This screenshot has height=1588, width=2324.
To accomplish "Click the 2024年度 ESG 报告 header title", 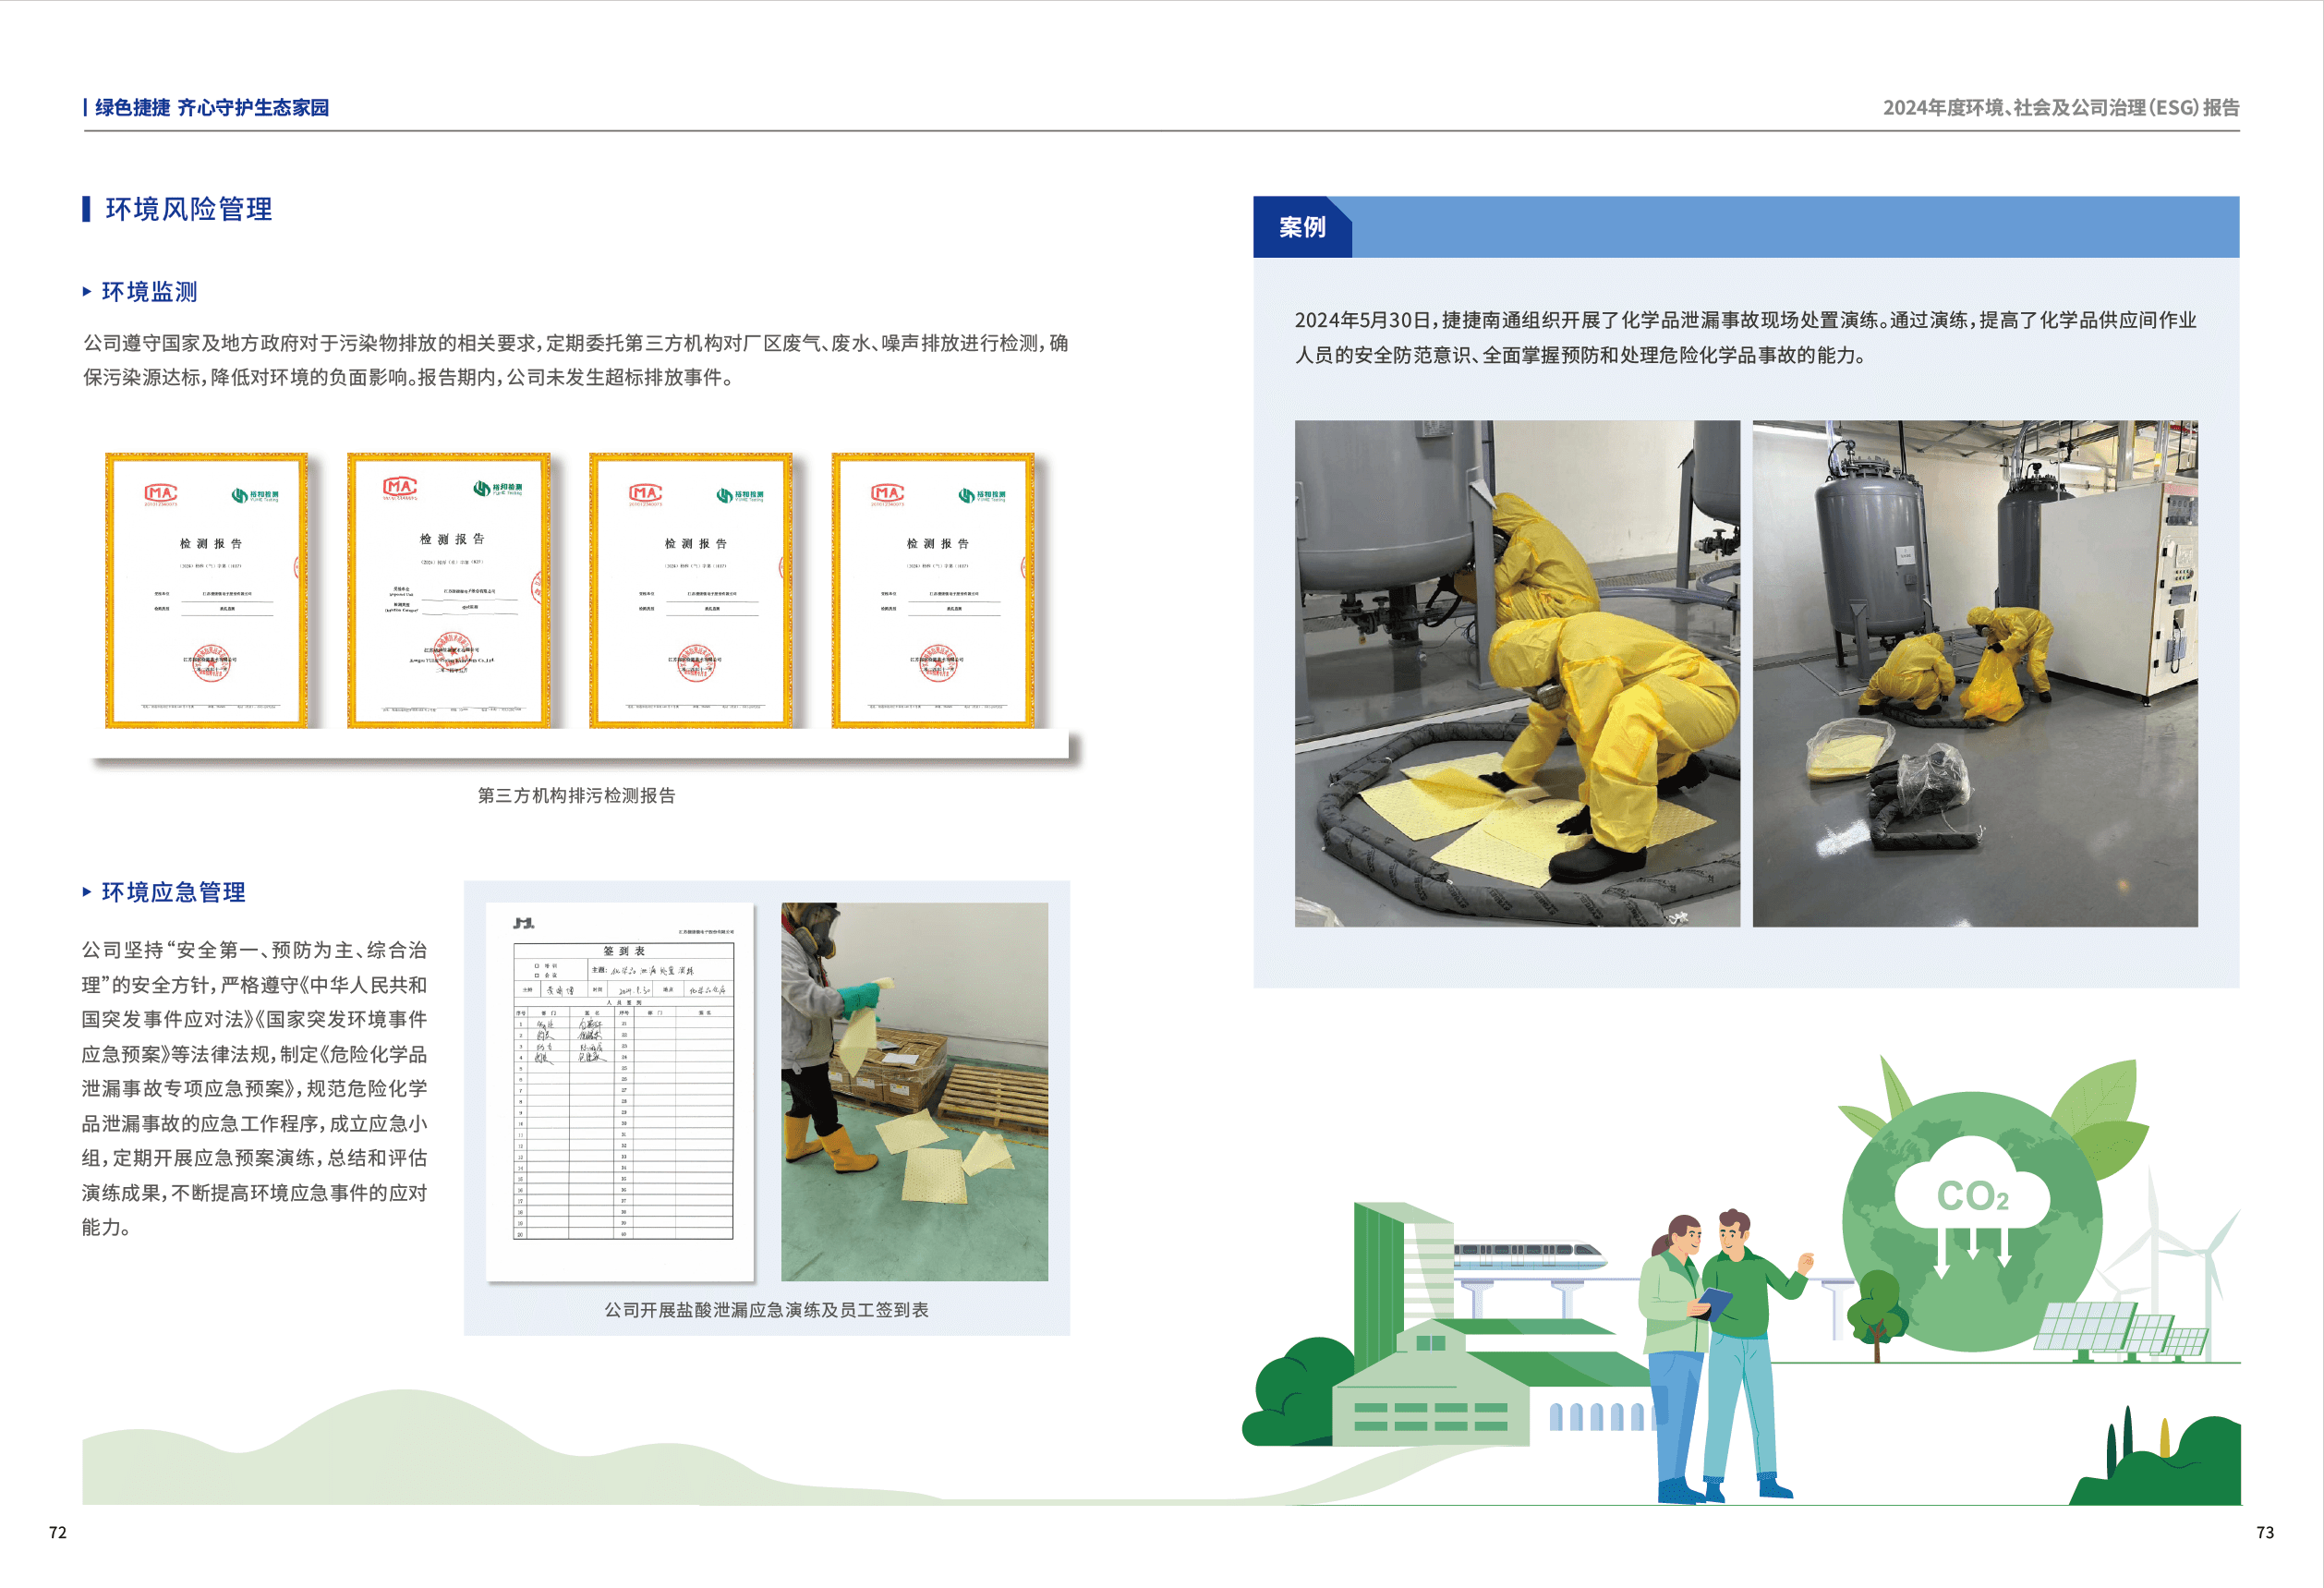I will tap(2060, 107).
